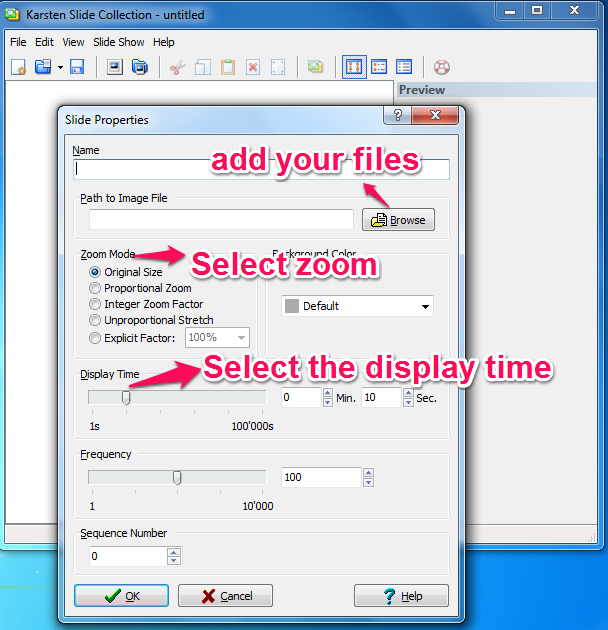The width and height of the screenshot is (608, 630).
Task: Copy selected slide toolbar icon
Action: click(203, 67)
